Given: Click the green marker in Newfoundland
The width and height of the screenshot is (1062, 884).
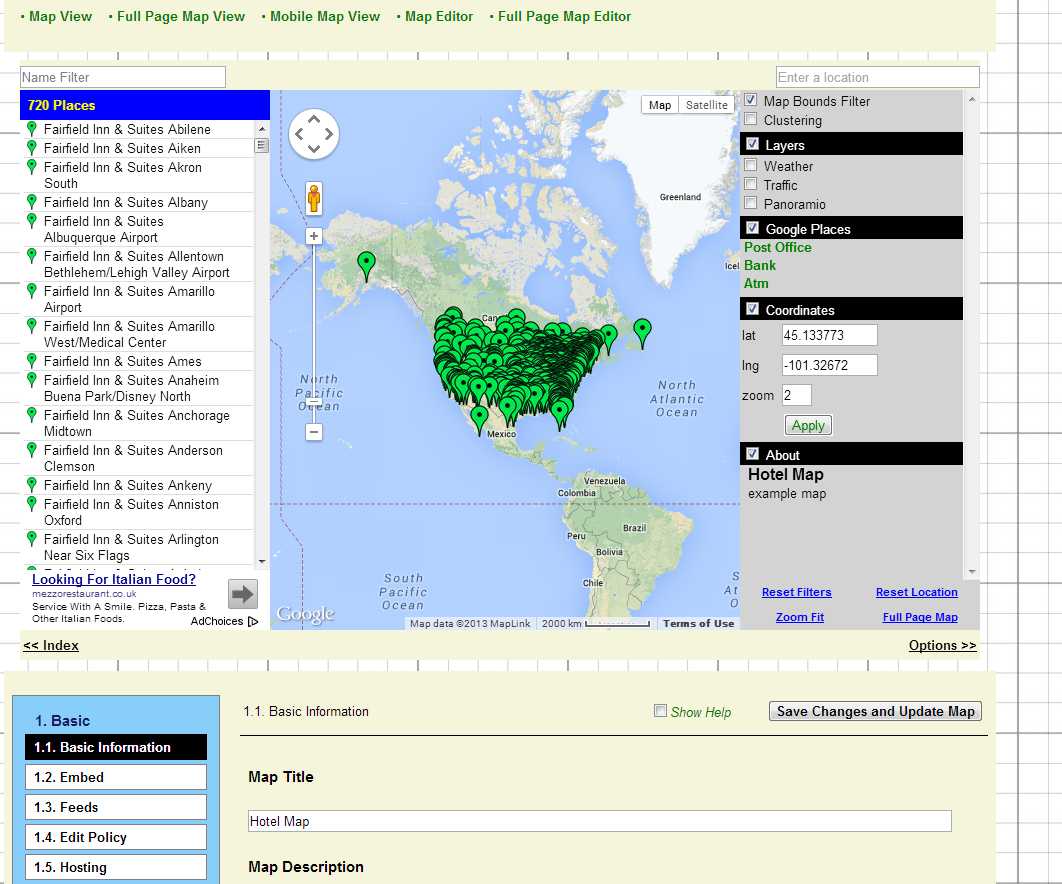Looking at the screenshot, I should 642,333.
